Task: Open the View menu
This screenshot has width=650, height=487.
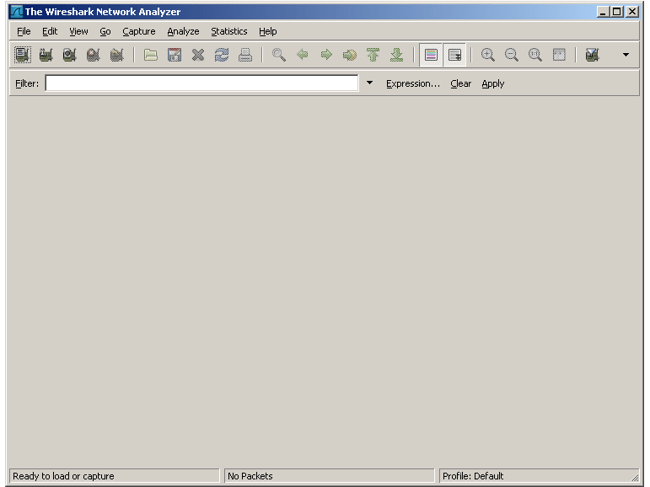Action: pos(78,31)
